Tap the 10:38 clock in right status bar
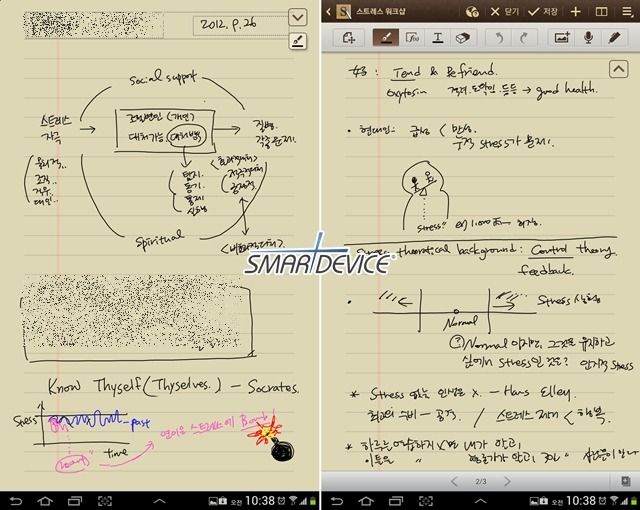Image resolution: width=640 pixels, height=510 pixels. pos(580,501)
